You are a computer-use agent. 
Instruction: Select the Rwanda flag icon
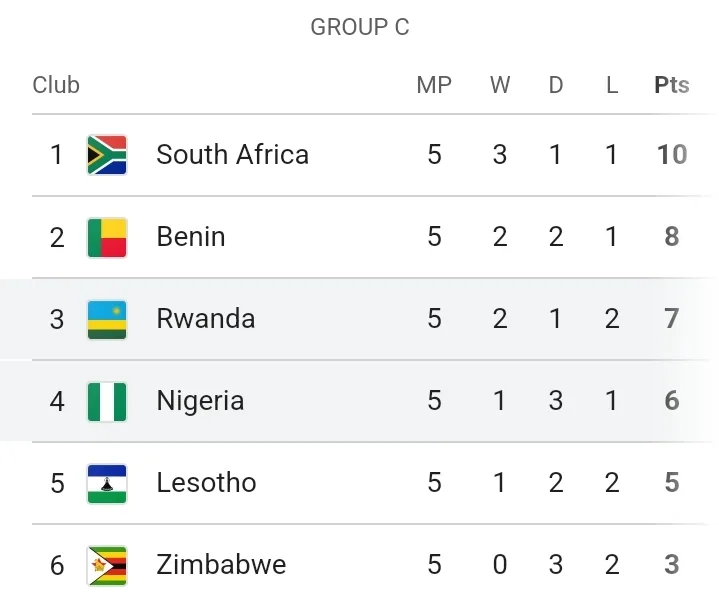(107, 319)
